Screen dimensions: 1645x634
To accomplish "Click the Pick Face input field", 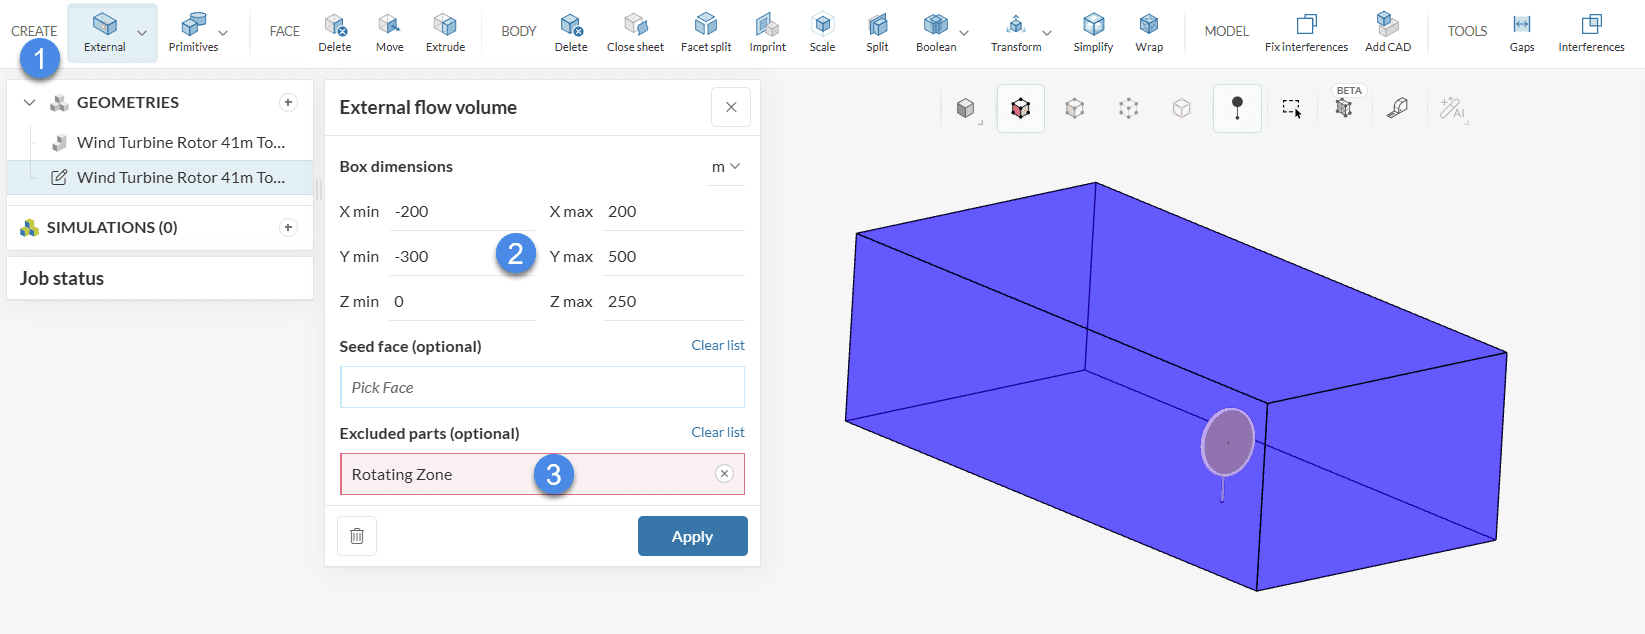I will point(542,387).
